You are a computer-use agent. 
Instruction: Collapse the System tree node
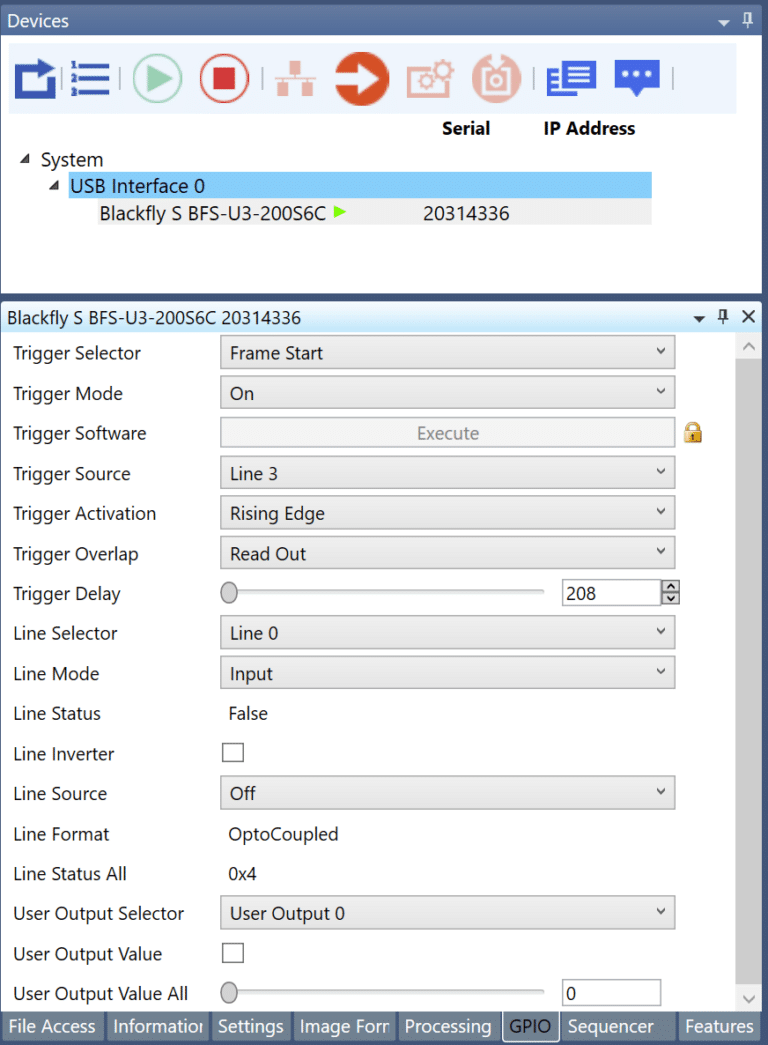[x=25, y=159]
